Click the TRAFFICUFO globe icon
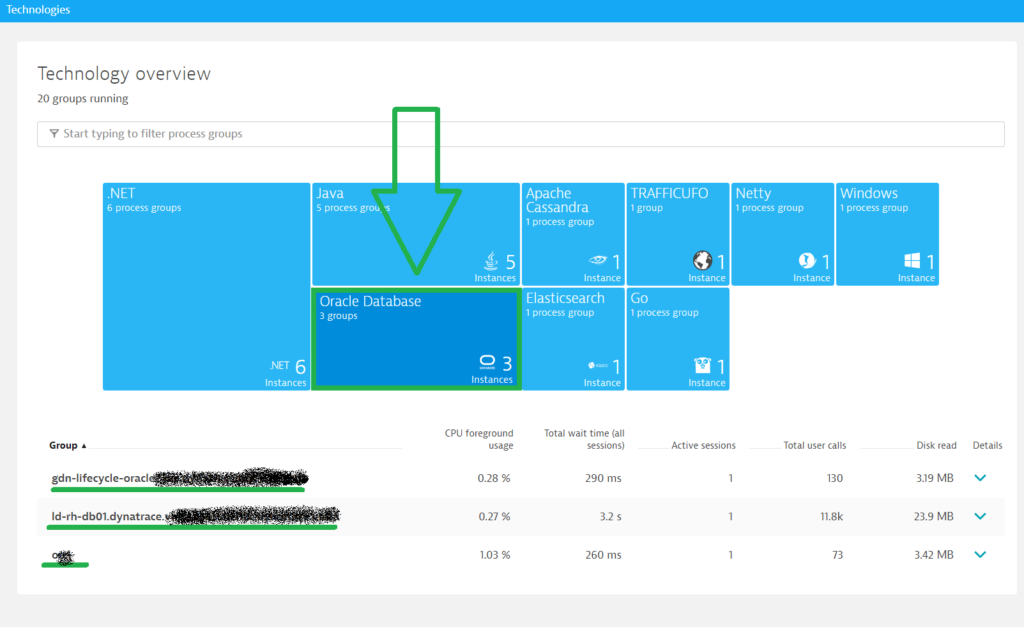 tap(702, 261)
